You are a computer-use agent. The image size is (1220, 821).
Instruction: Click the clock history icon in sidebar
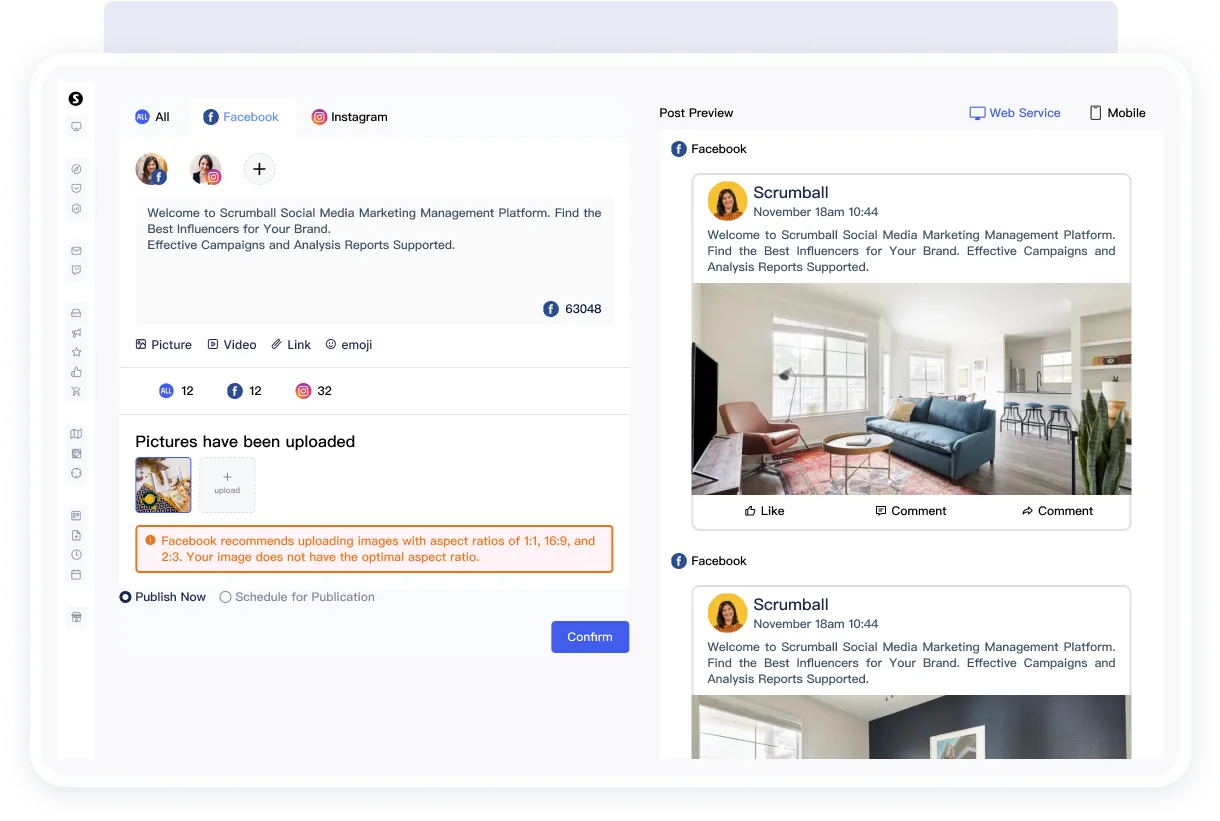[76, 555]
